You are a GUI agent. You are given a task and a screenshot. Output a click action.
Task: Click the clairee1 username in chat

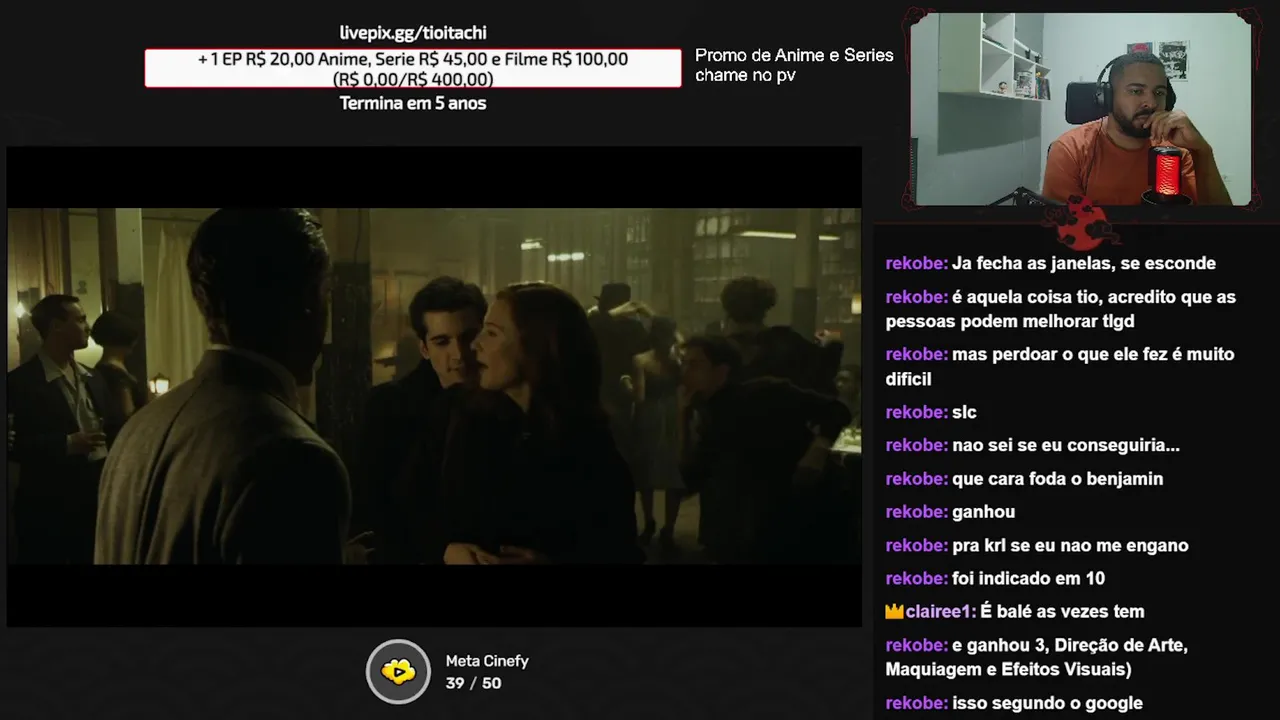[940, 612]
